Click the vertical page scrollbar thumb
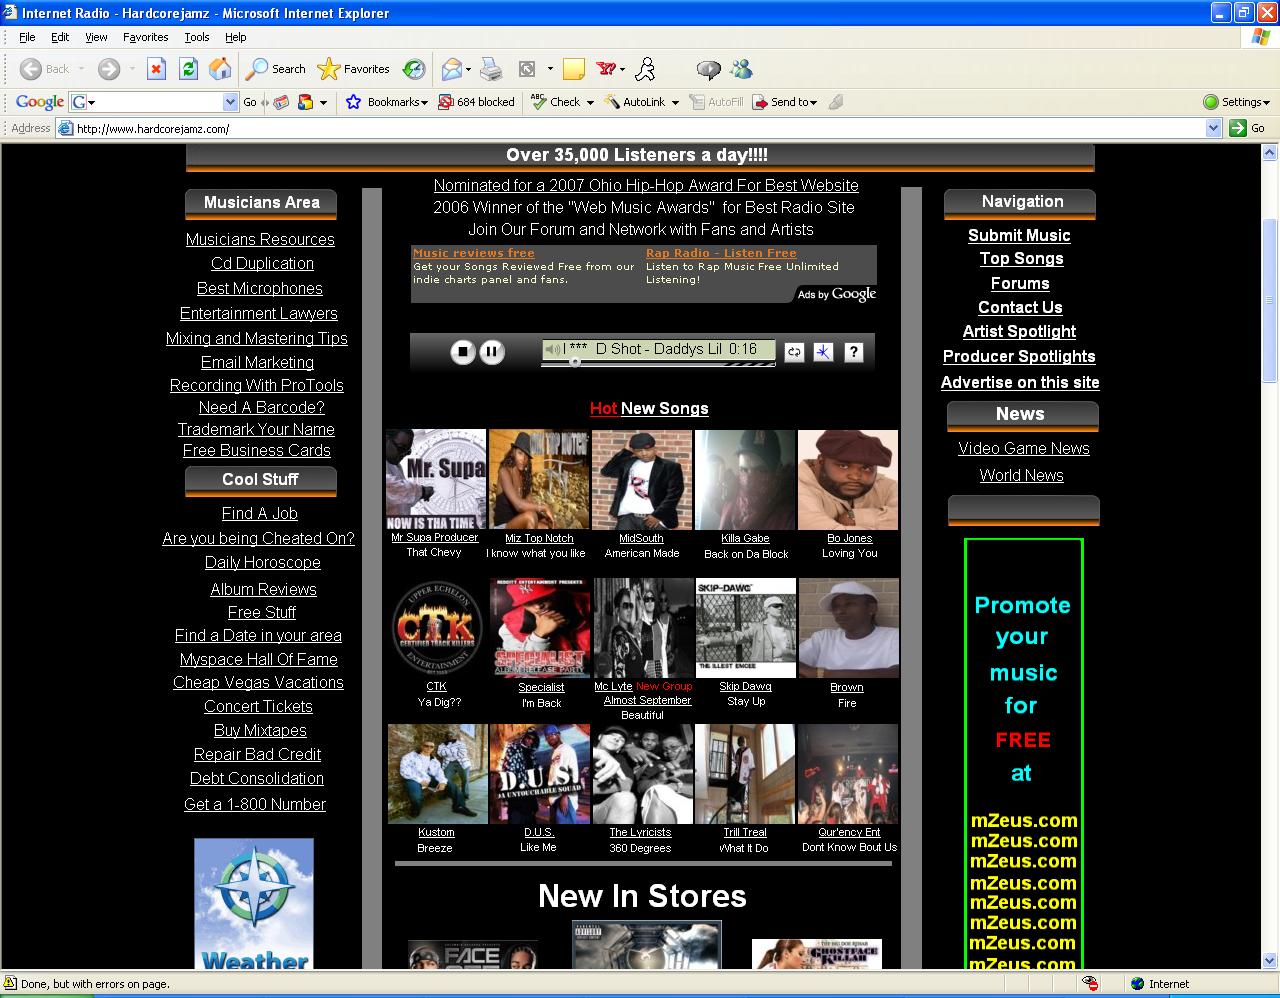This screenshot has width=1280, height=998. coord(1270,300)
